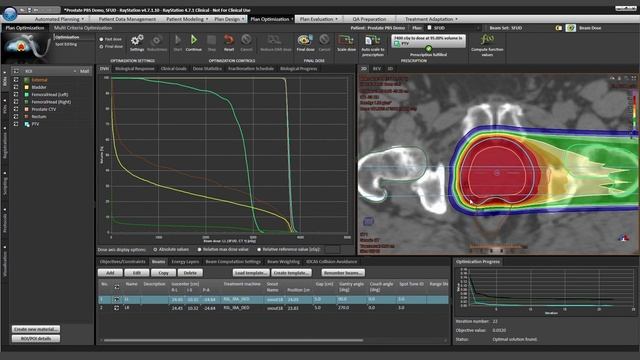Image resolution: width=640 pixels, height=360 pixels.
Task: Expand Treatment Adaptation dropdown arrow
Action: pos(456,19)
